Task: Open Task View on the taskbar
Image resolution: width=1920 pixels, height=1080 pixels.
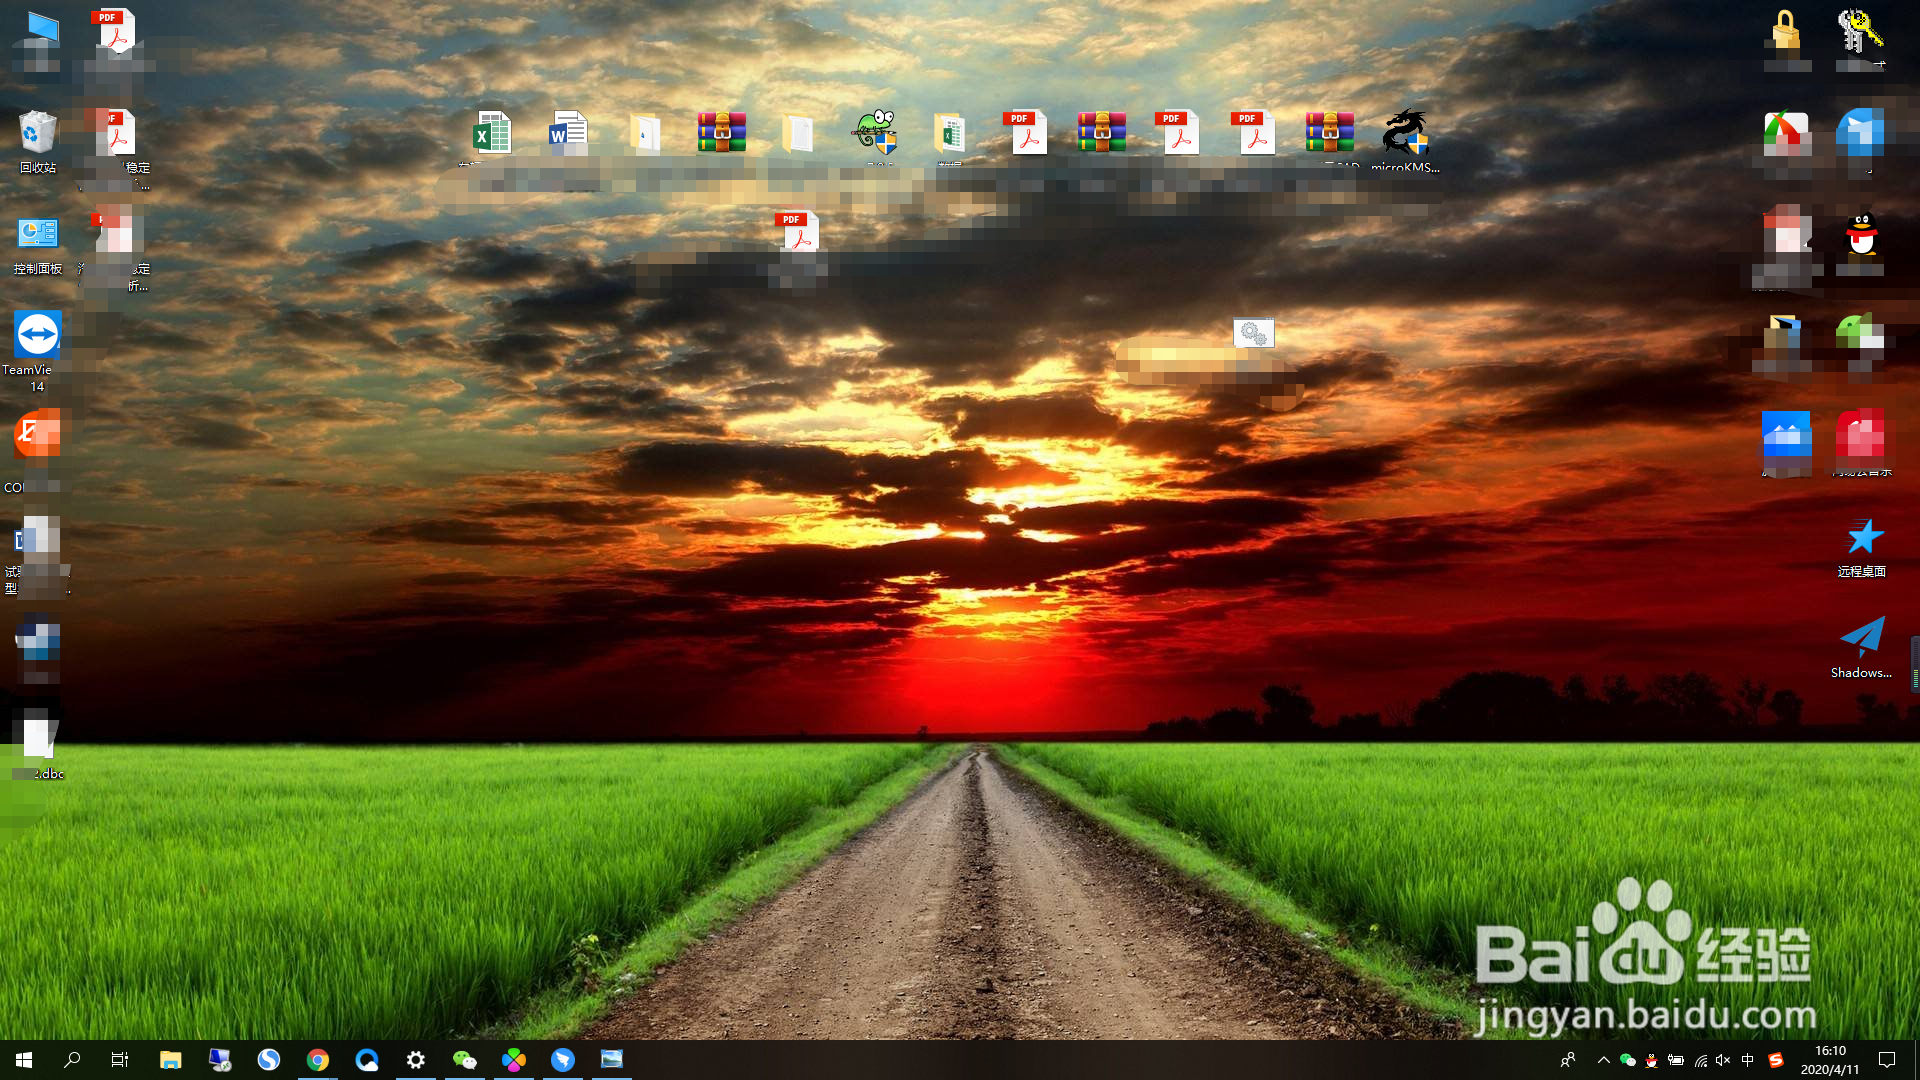Action: [120, 1060]
